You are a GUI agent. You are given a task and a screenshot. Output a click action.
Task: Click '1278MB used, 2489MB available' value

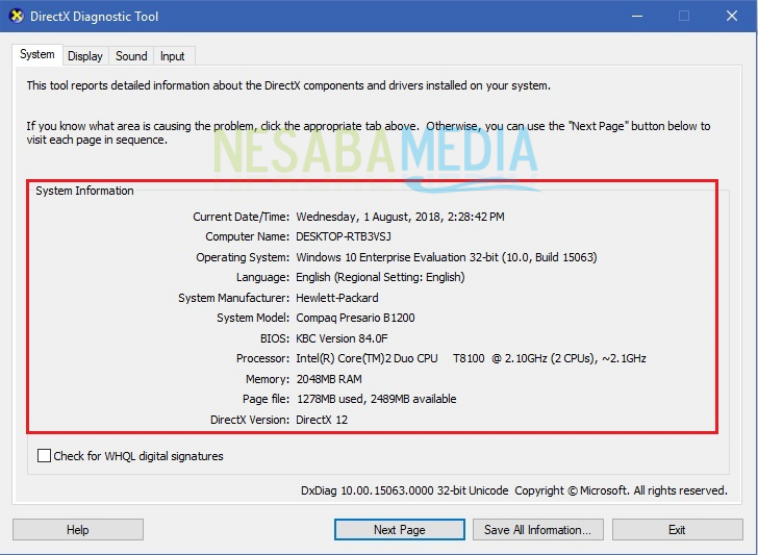[x=376, y=399]
